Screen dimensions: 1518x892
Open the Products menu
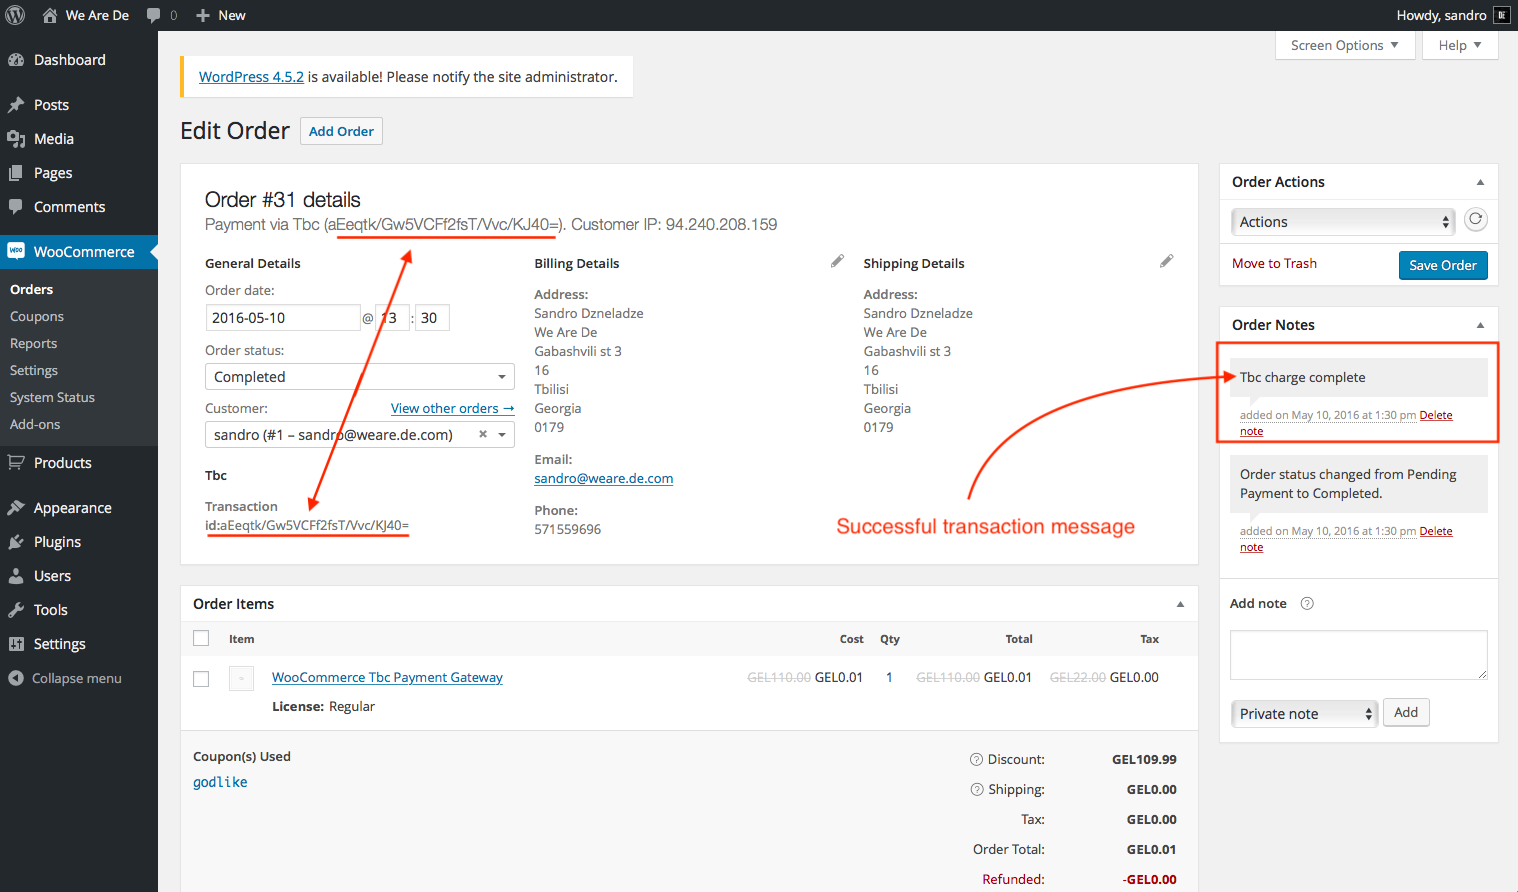tap(62, 463)
